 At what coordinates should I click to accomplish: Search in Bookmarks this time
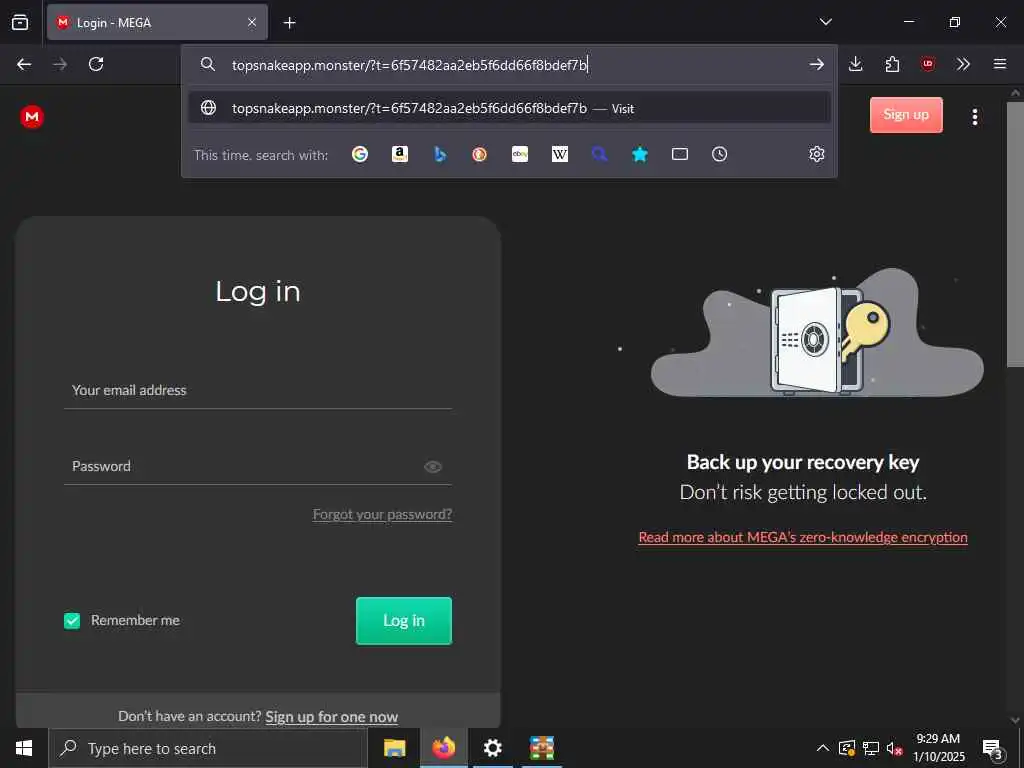(640, 154)
